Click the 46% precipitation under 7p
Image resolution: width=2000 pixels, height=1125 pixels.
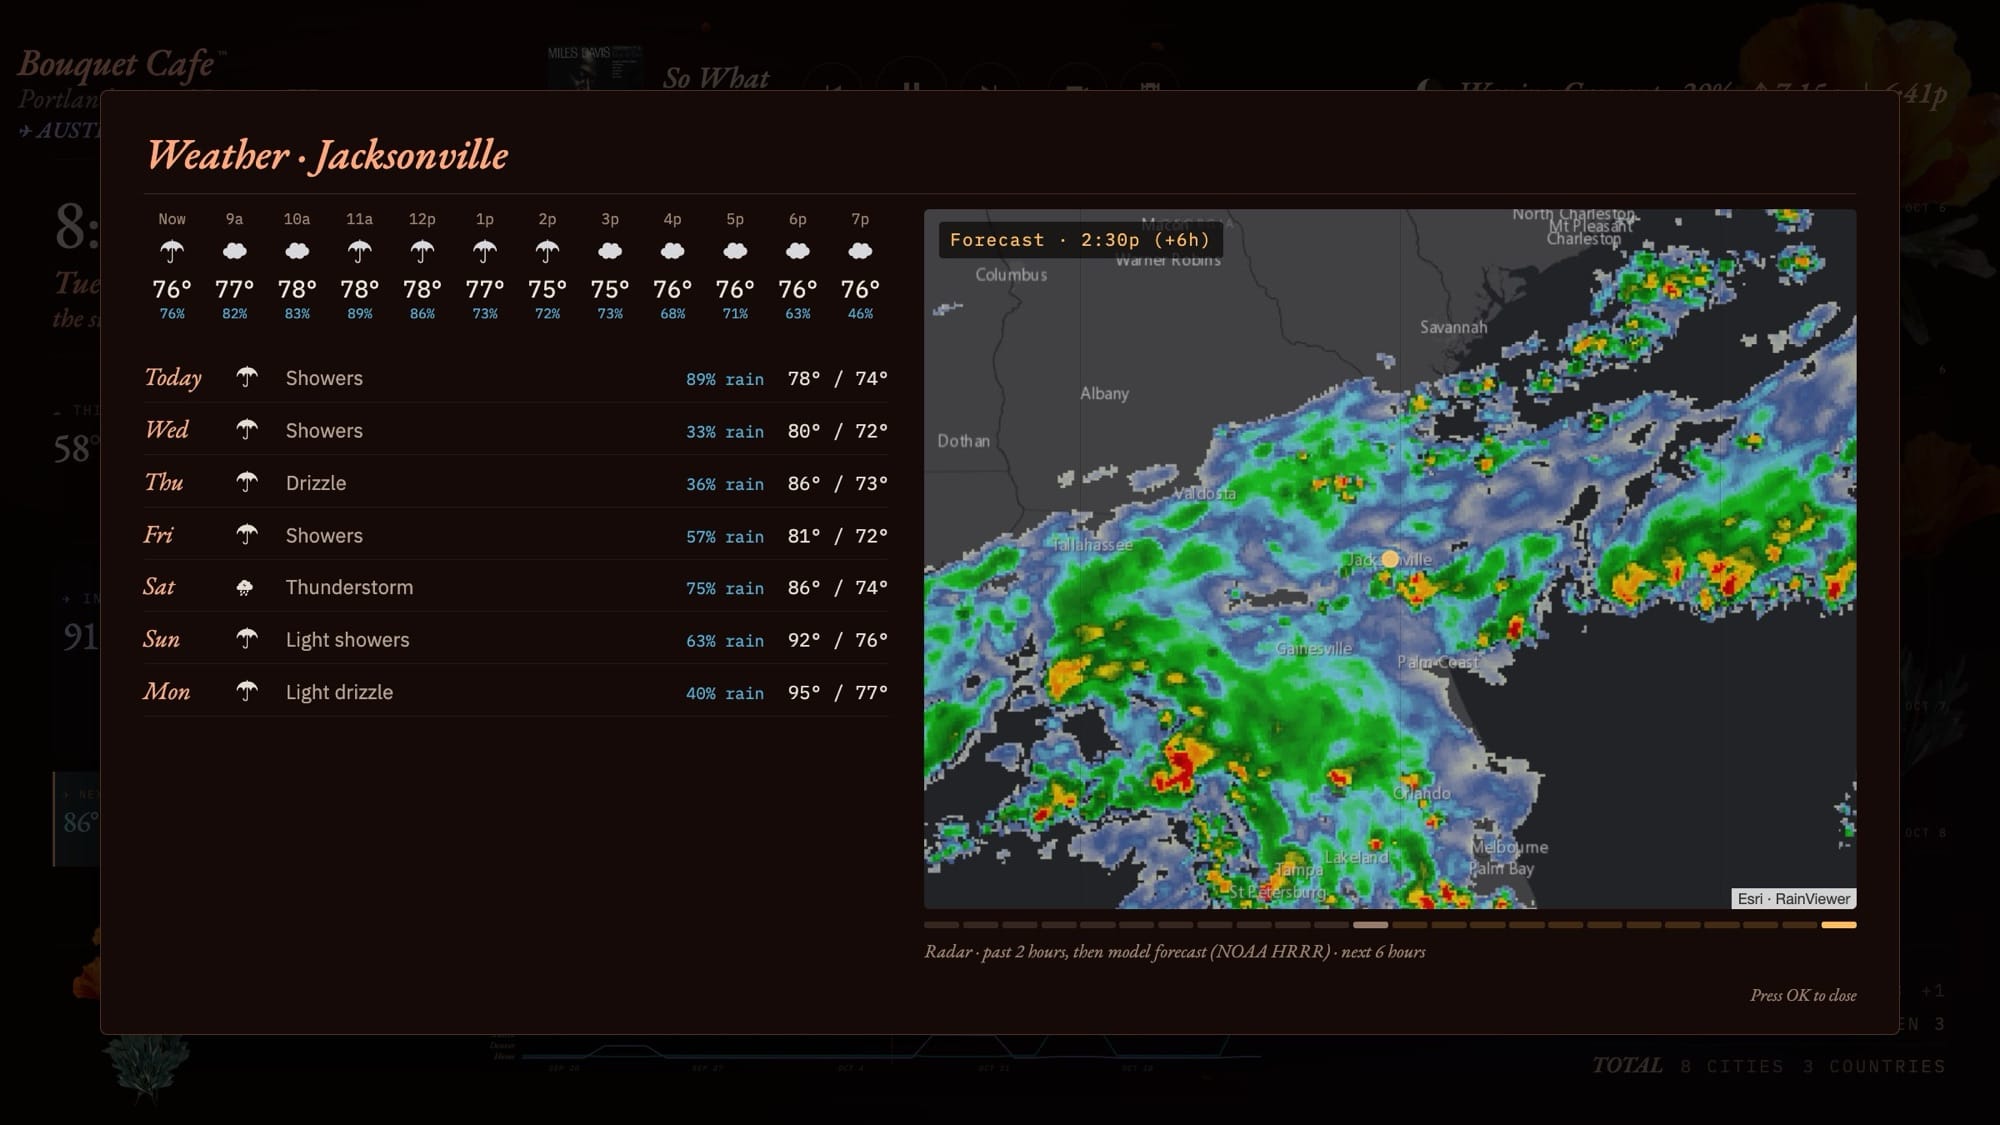860,314
